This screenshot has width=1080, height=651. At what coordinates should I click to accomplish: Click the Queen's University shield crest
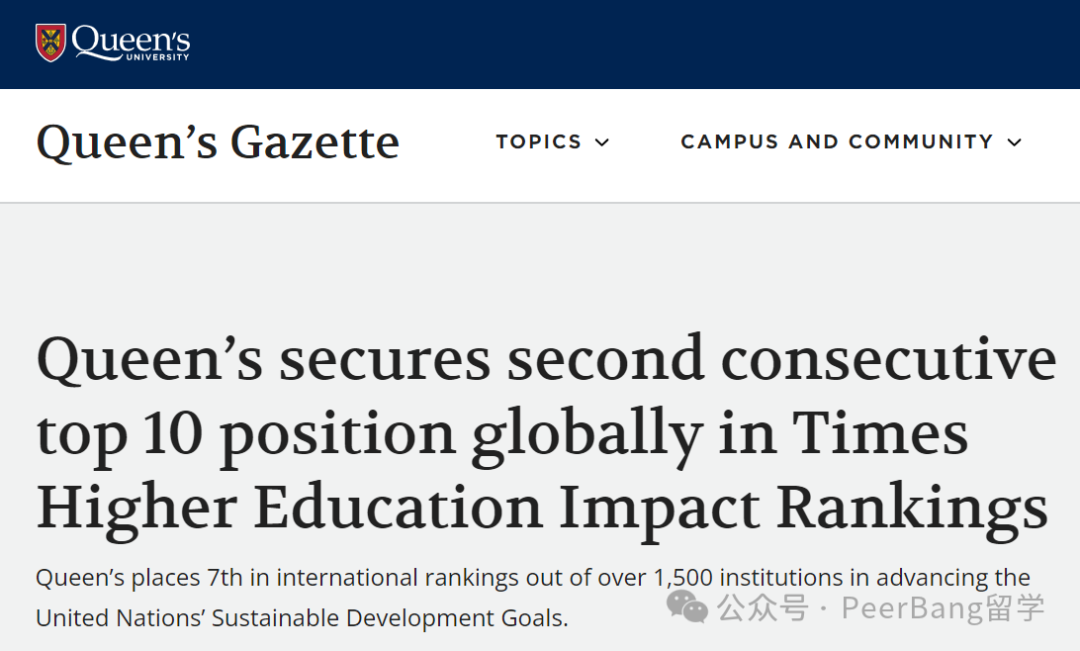click(x=50, y=43)
